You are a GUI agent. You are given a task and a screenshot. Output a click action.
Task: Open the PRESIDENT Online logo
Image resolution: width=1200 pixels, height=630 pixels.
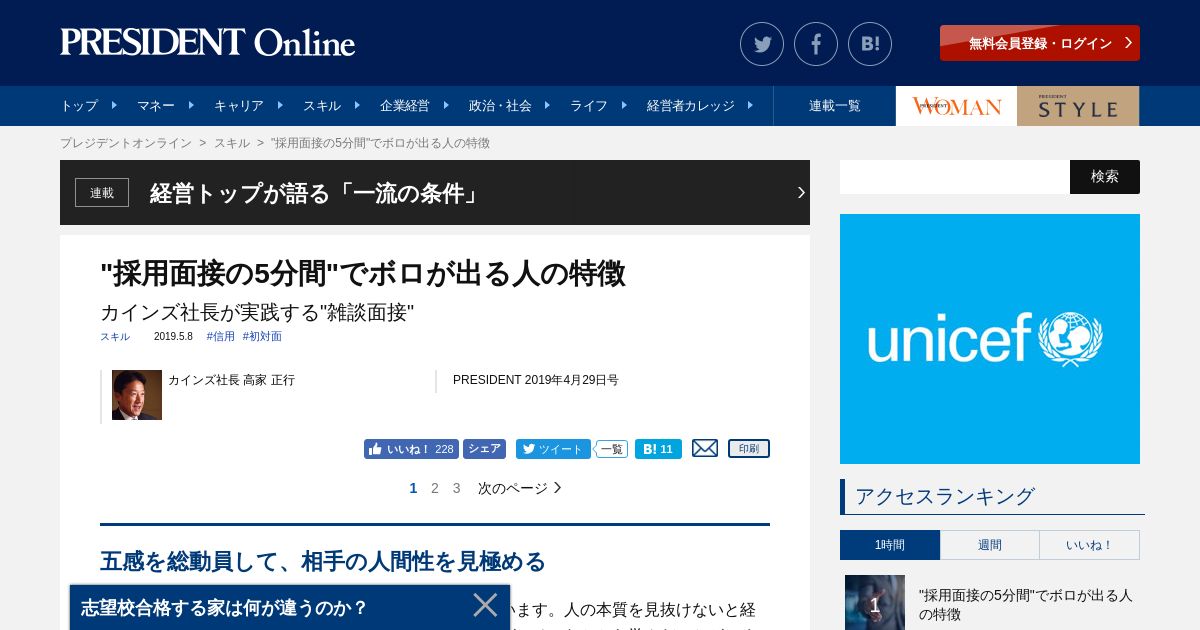208,43
